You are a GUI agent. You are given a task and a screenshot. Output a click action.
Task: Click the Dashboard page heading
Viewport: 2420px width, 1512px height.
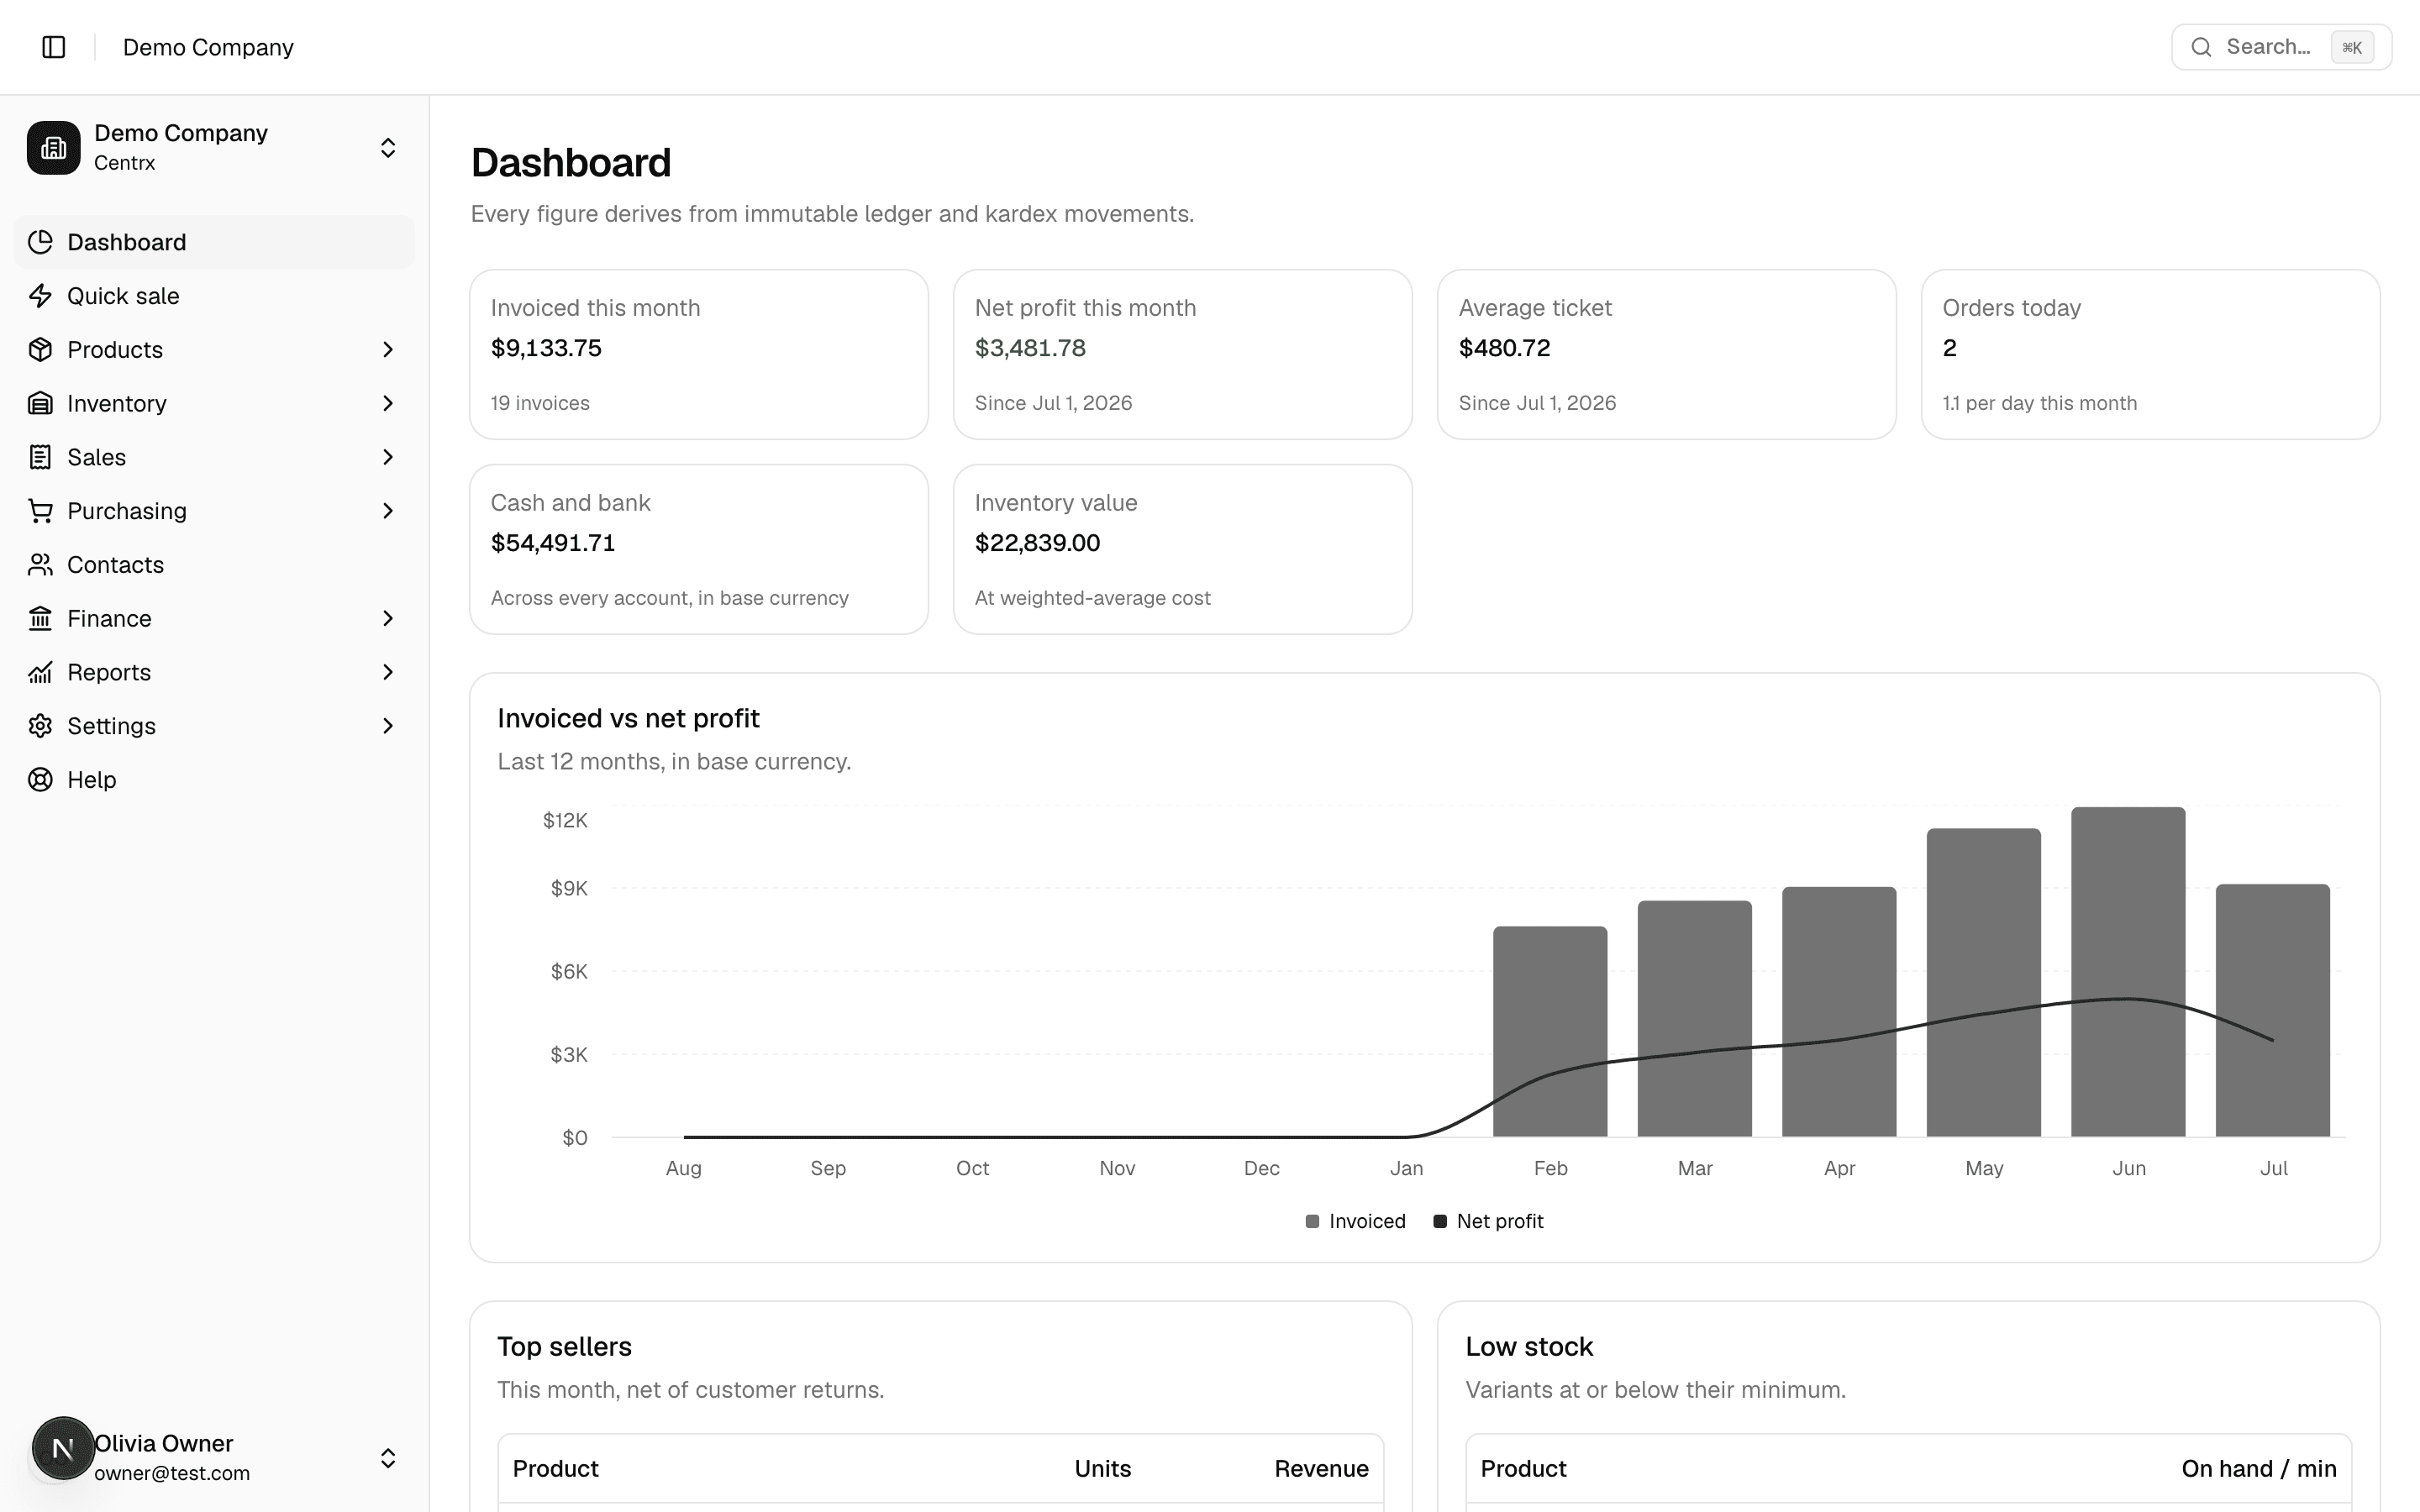(571, 163)
